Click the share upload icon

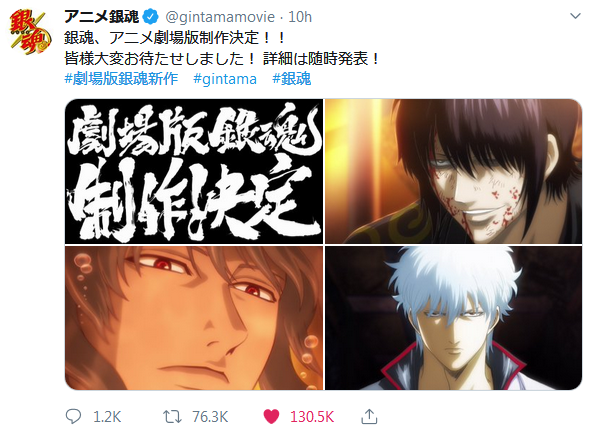(x=369, y=416)
